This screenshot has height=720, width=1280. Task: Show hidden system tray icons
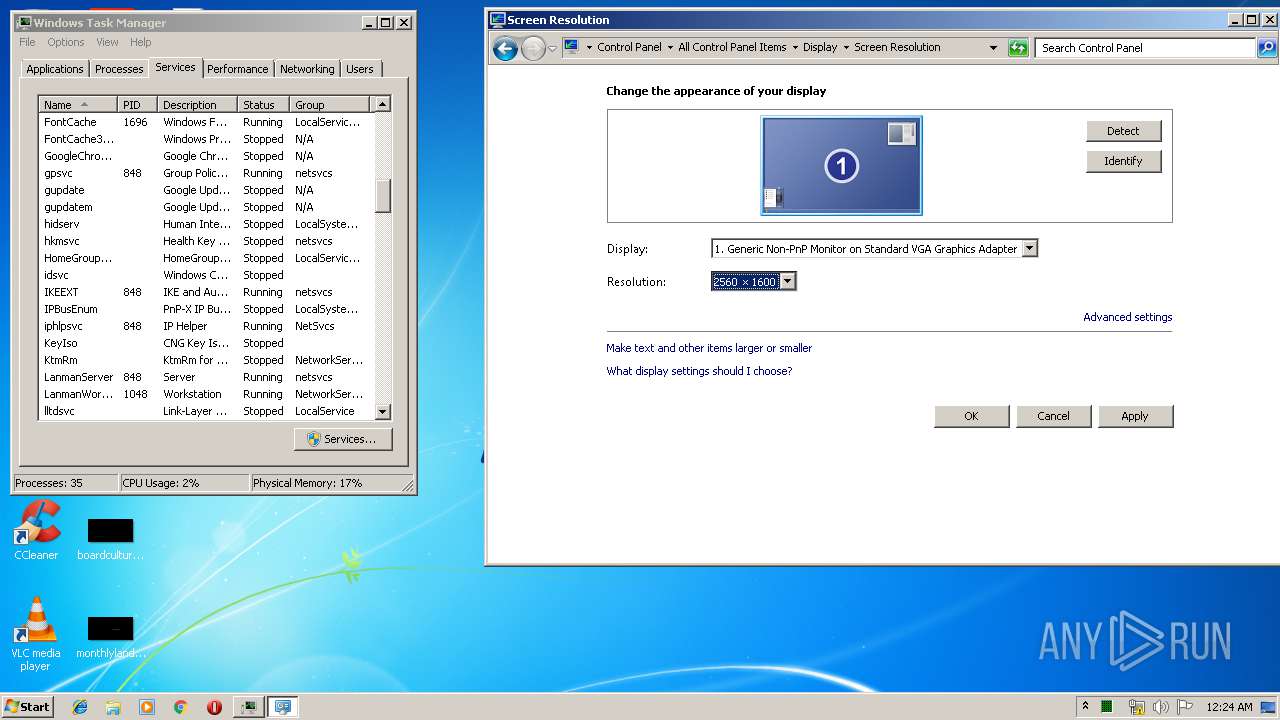pyautogui.click(x=1087, y=707)
